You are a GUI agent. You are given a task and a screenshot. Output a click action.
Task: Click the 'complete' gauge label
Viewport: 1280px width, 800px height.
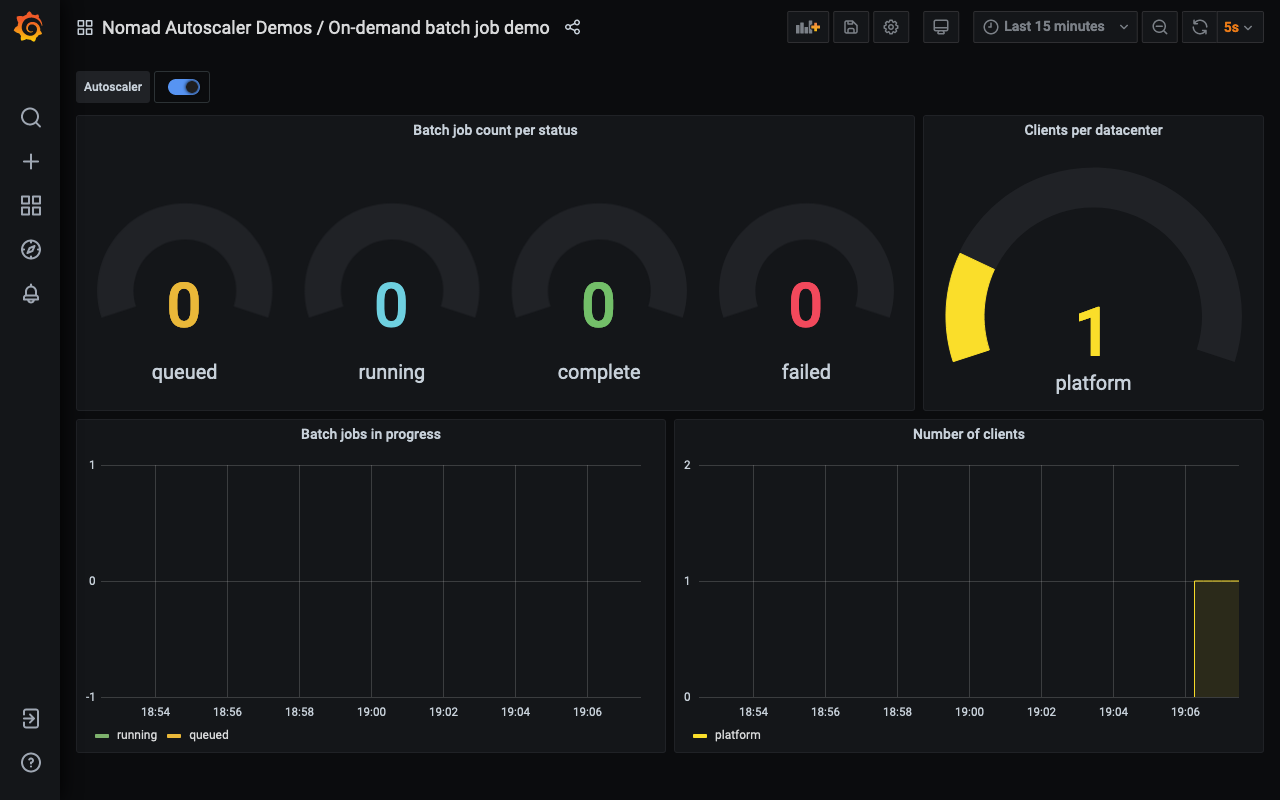(x=599, y=372)
